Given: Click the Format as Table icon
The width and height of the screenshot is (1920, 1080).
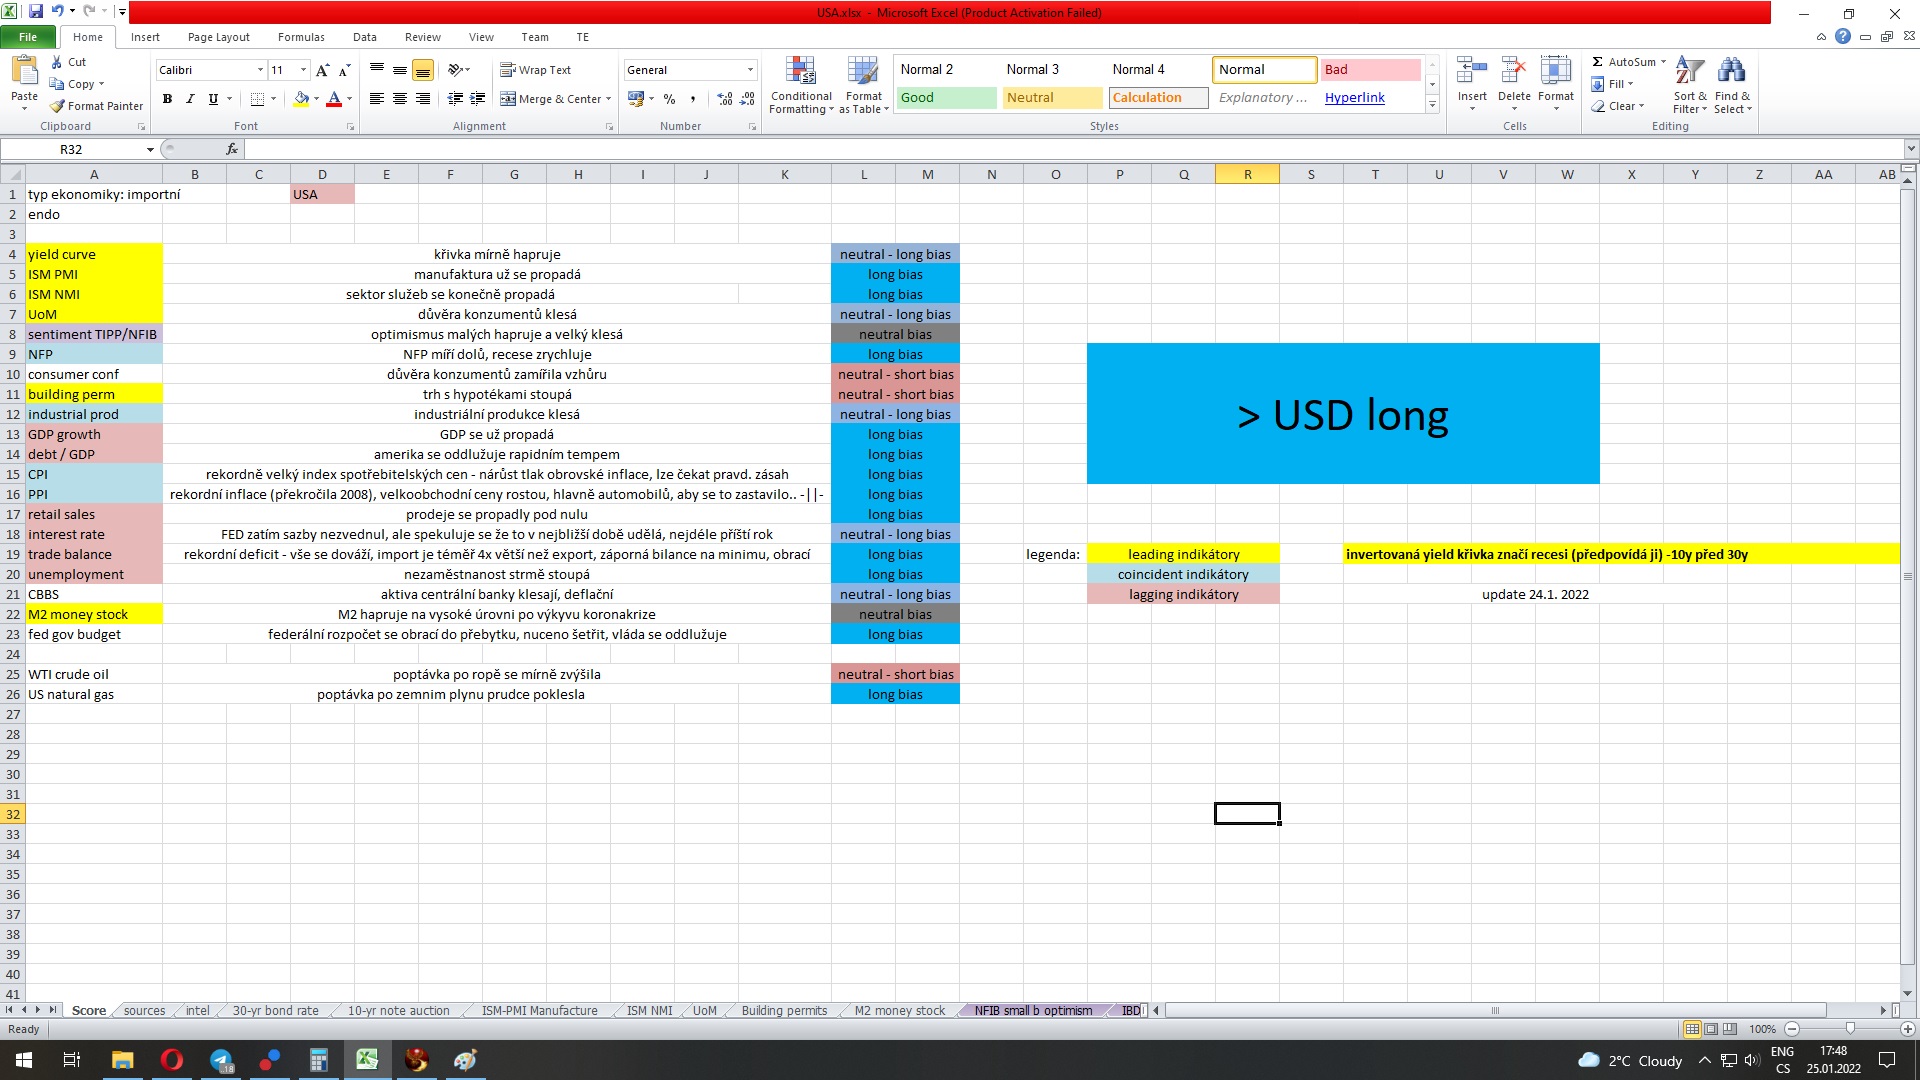Looking at the screenshot, I should pos(863,72).
